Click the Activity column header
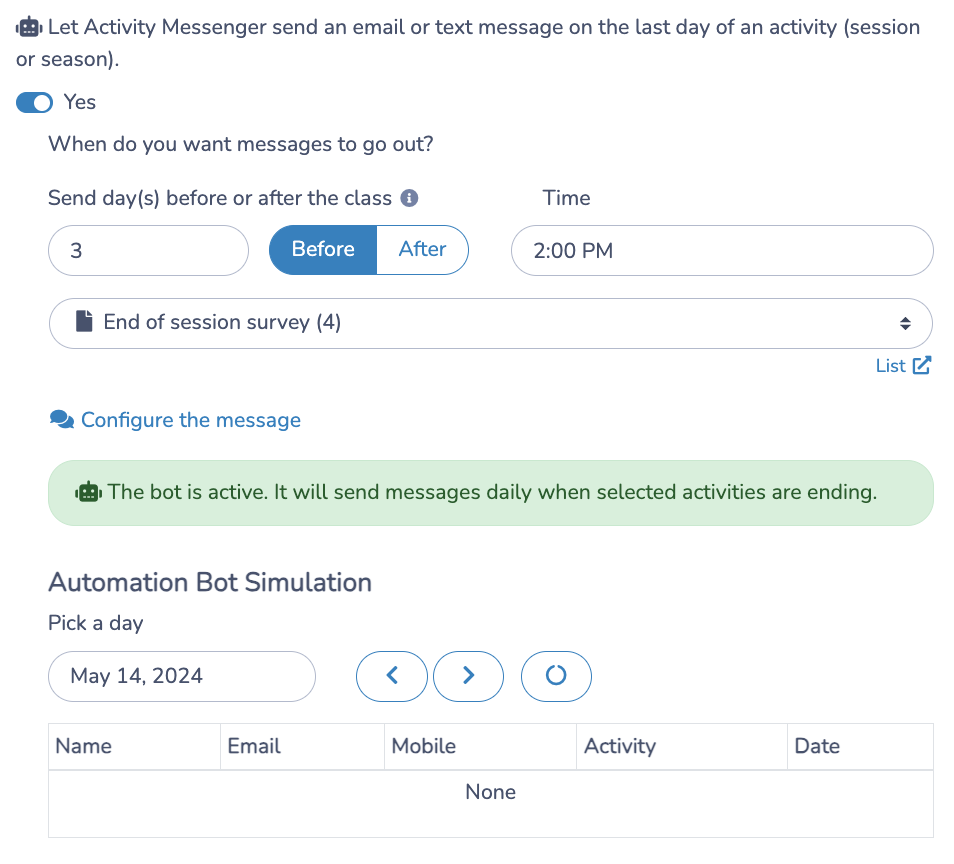 [682, 747]
